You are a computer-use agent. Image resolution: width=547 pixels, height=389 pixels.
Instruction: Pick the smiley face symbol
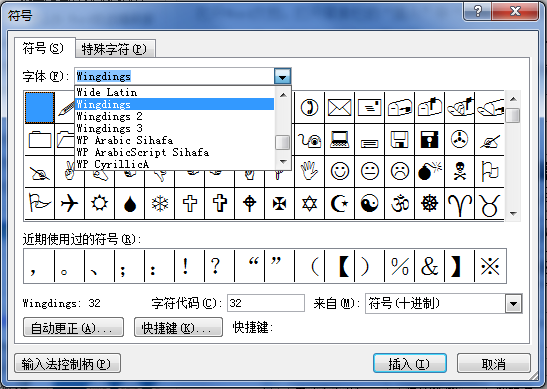click(339, 171)
